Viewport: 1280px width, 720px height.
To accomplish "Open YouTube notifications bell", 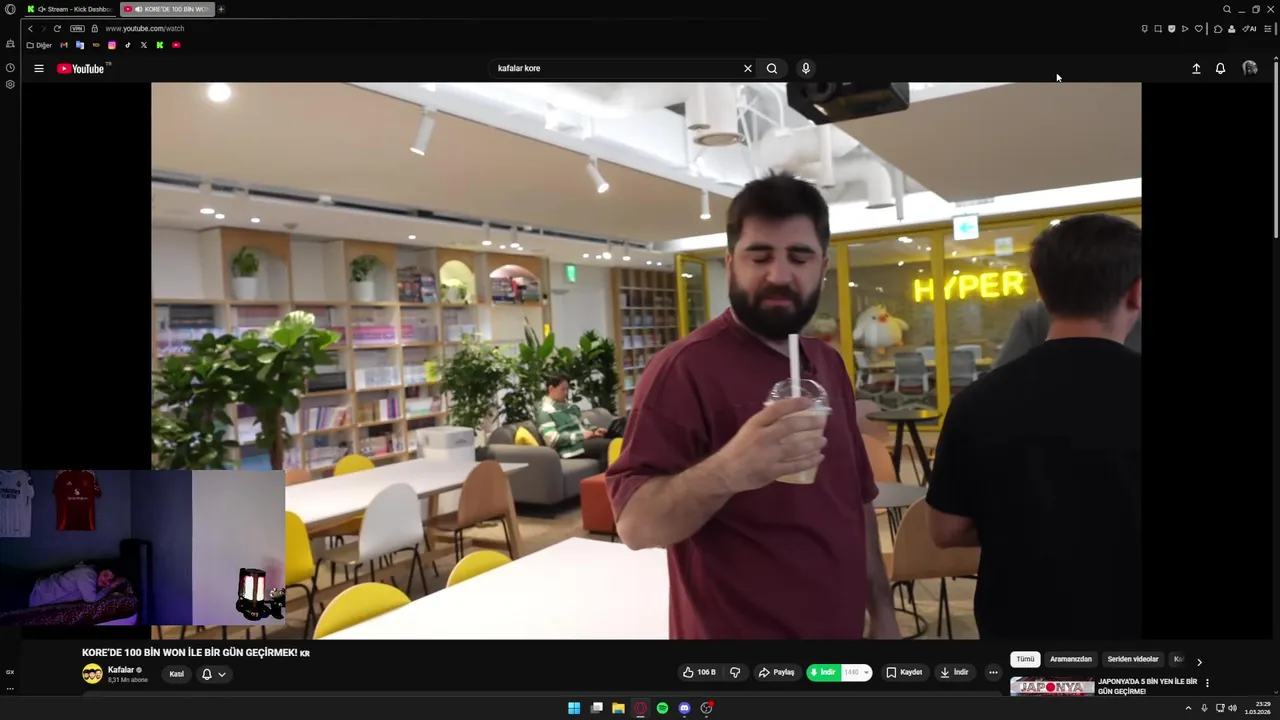I will [1220, 69].
